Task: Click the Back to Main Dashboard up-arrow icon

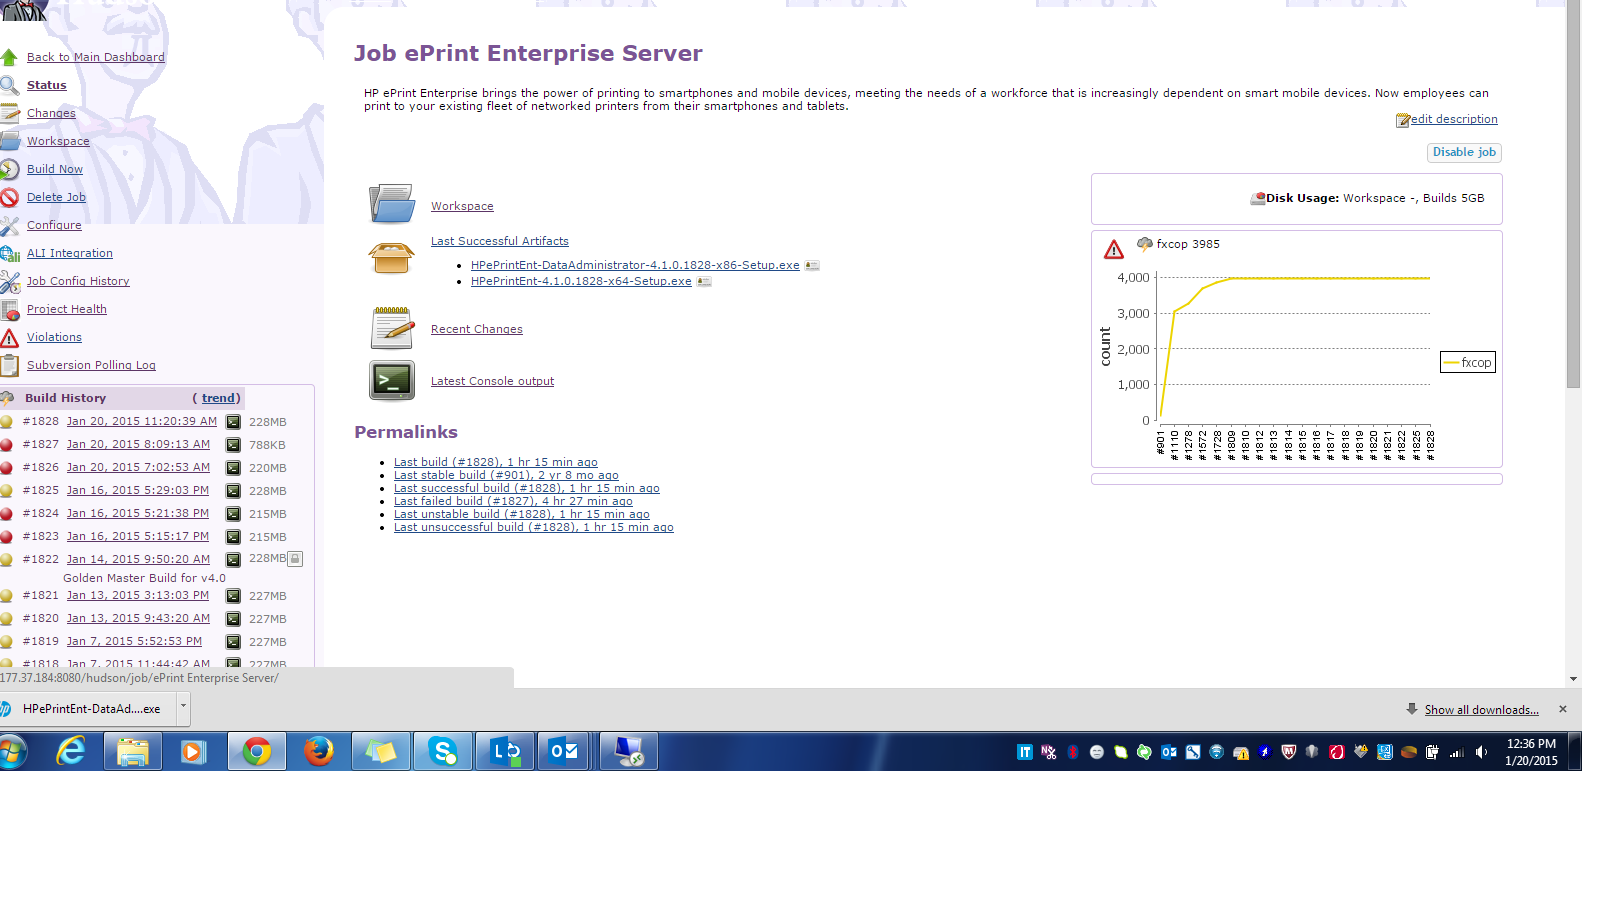Action: (x=9, y=57)
